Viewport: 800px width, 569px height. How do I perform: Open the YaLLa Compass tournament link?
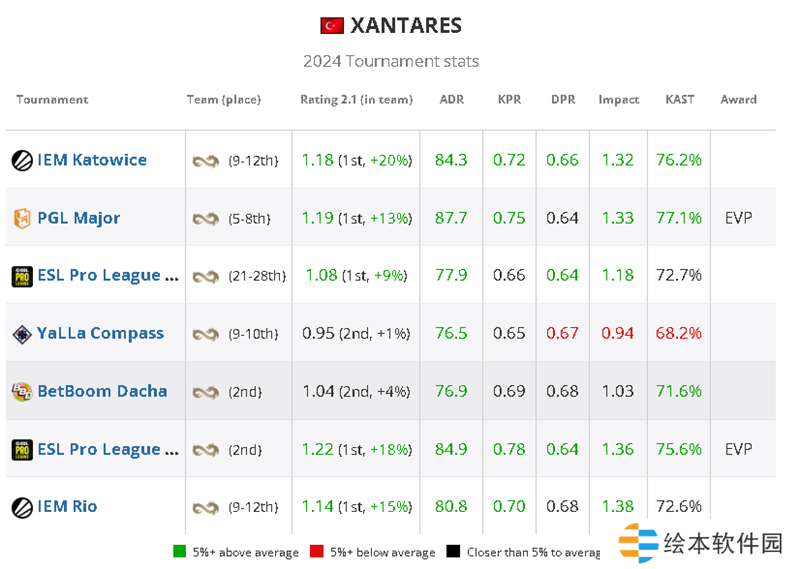[x=100, y=334]
